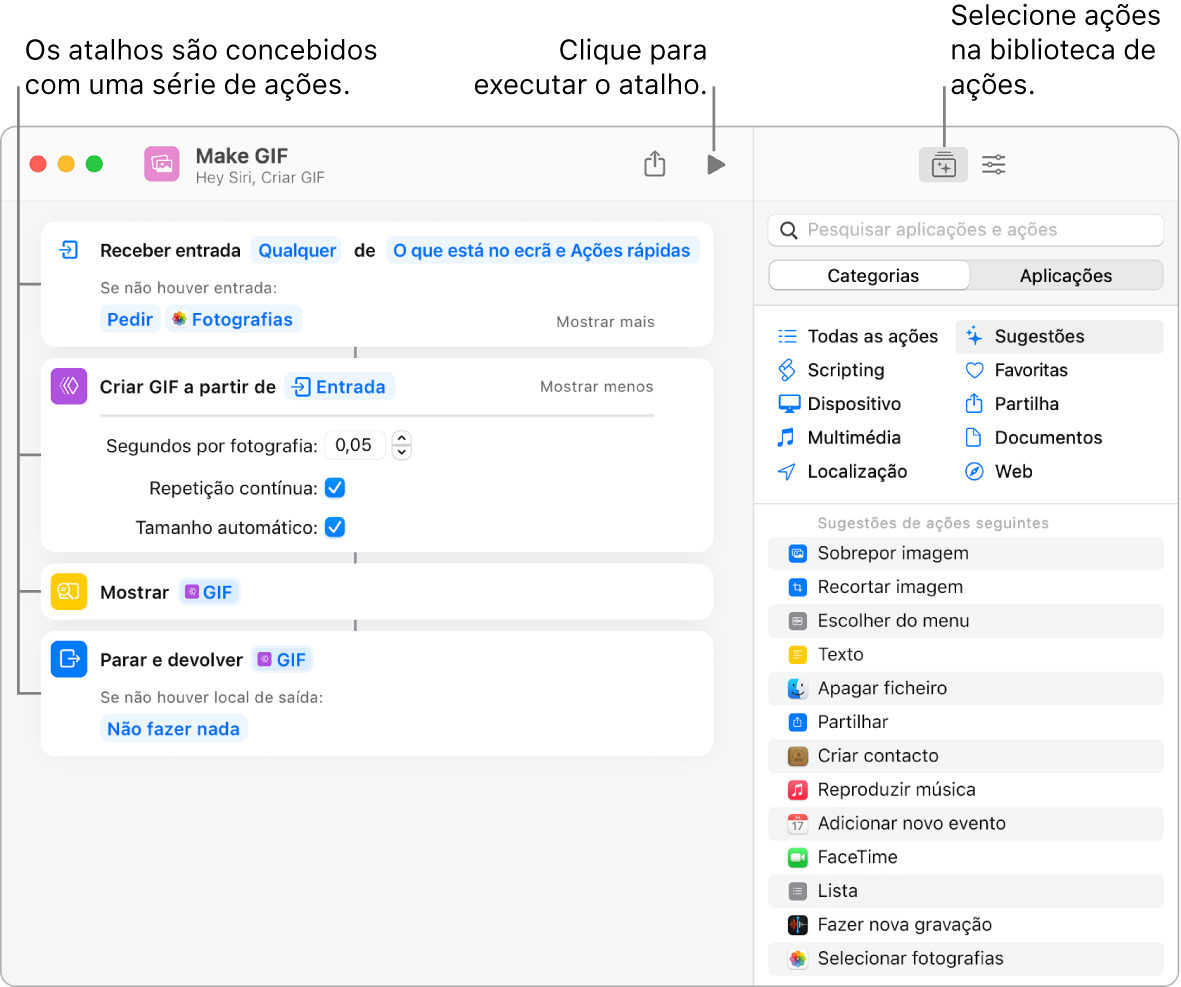The image size is (1181, 987).
Task: Click the Documentos category icon
Action: (x=975, y=437)
